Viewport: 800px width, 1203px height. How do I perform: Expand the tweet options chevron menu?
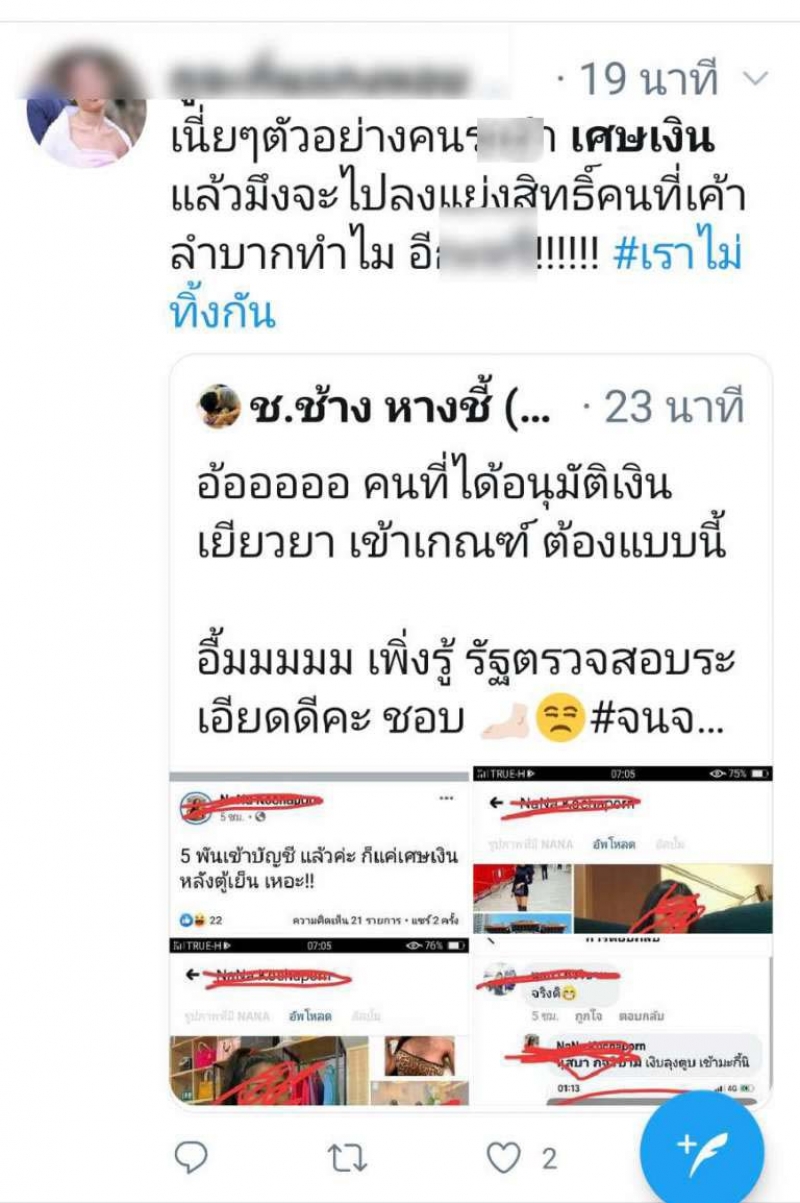[x=758, y=78]
